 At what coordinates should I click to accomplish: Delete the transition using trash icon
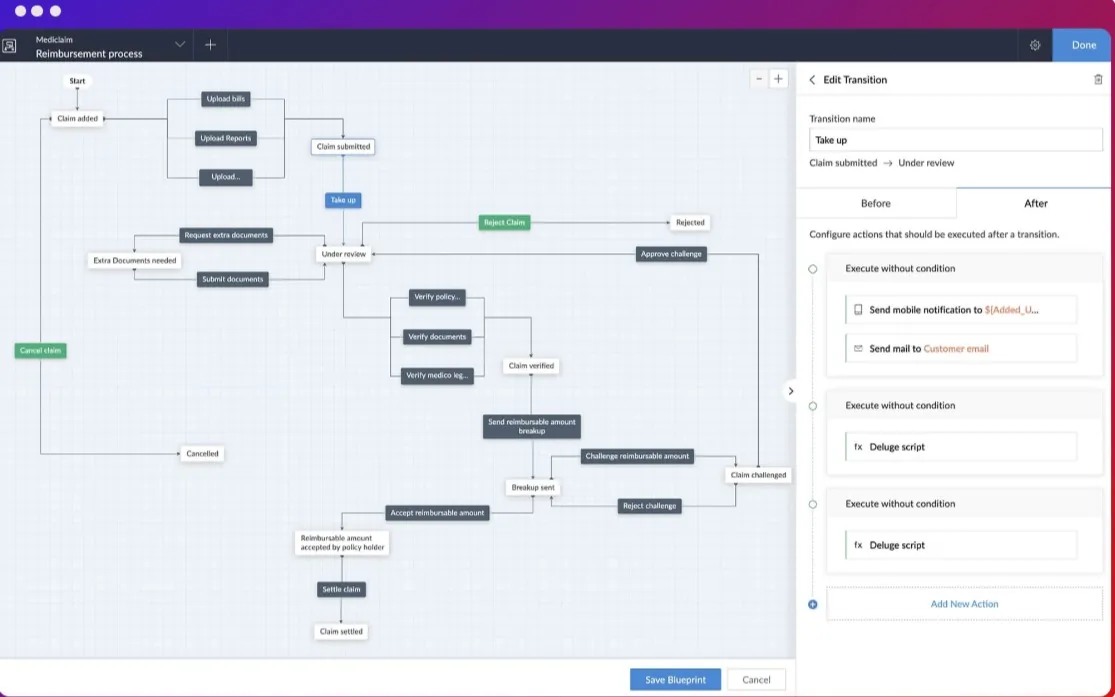1098,80
